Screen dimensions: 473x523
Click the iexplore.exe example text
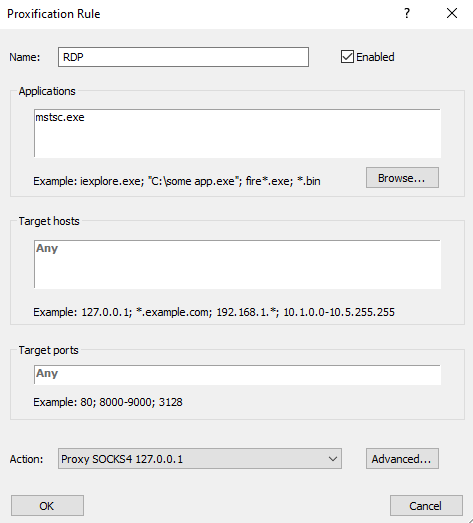(112, 181)
